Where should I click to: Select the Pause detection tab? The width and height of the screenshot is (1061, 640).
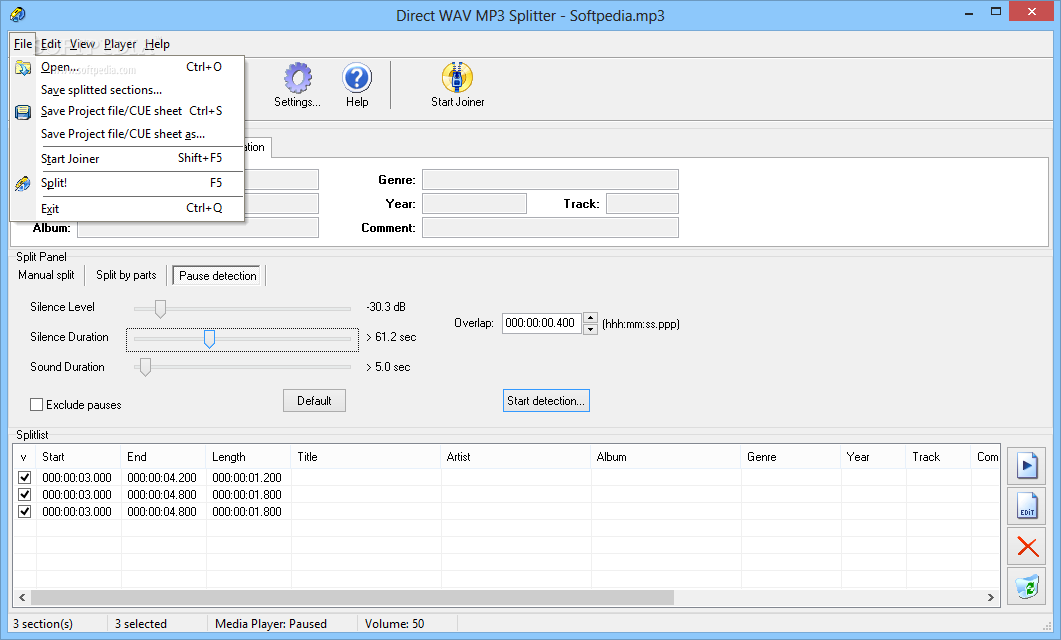pos(217,276)
